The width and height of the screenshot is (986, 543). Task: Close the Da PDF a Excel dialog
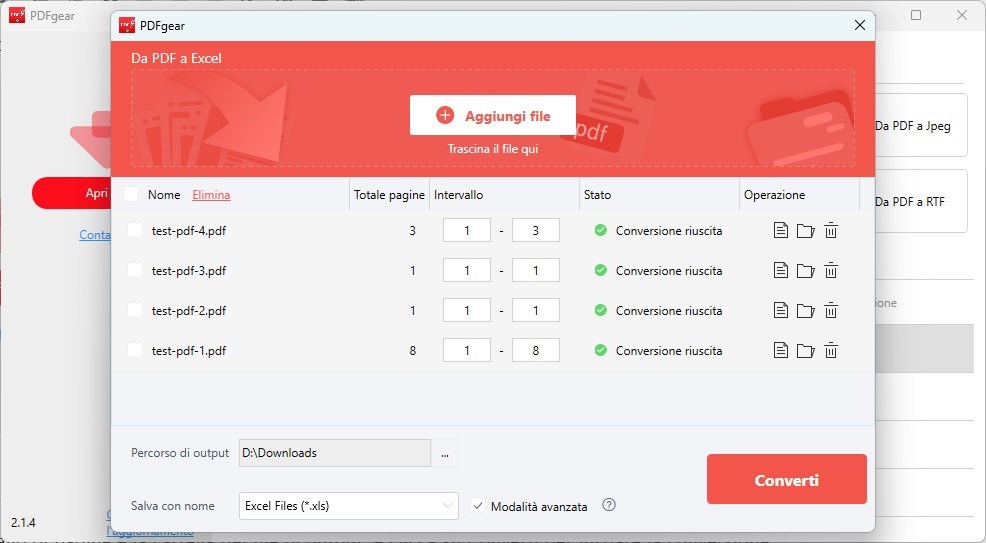[860, 25]
